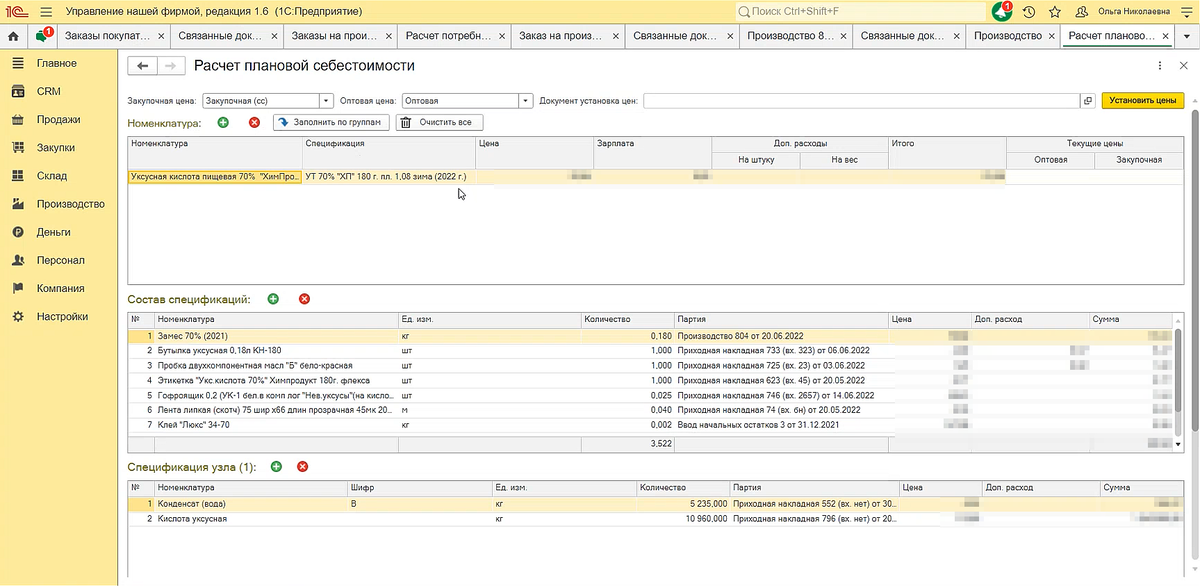Click the notifications bell icon

pos(1001,11)
